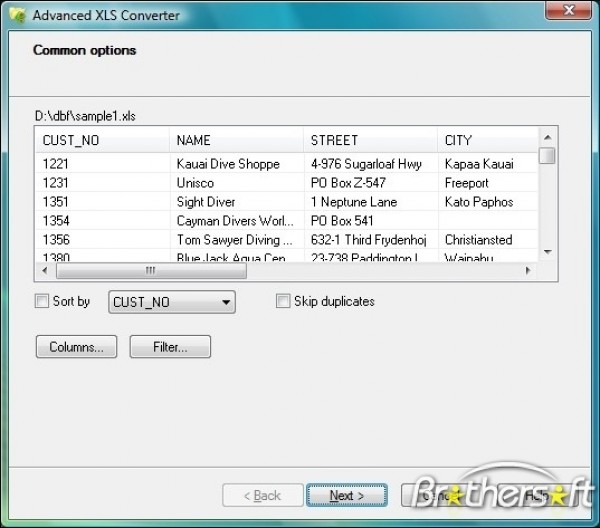The image size is (600, 528).
Task: Go to the Next > step
Action: [x=347, y=495]
